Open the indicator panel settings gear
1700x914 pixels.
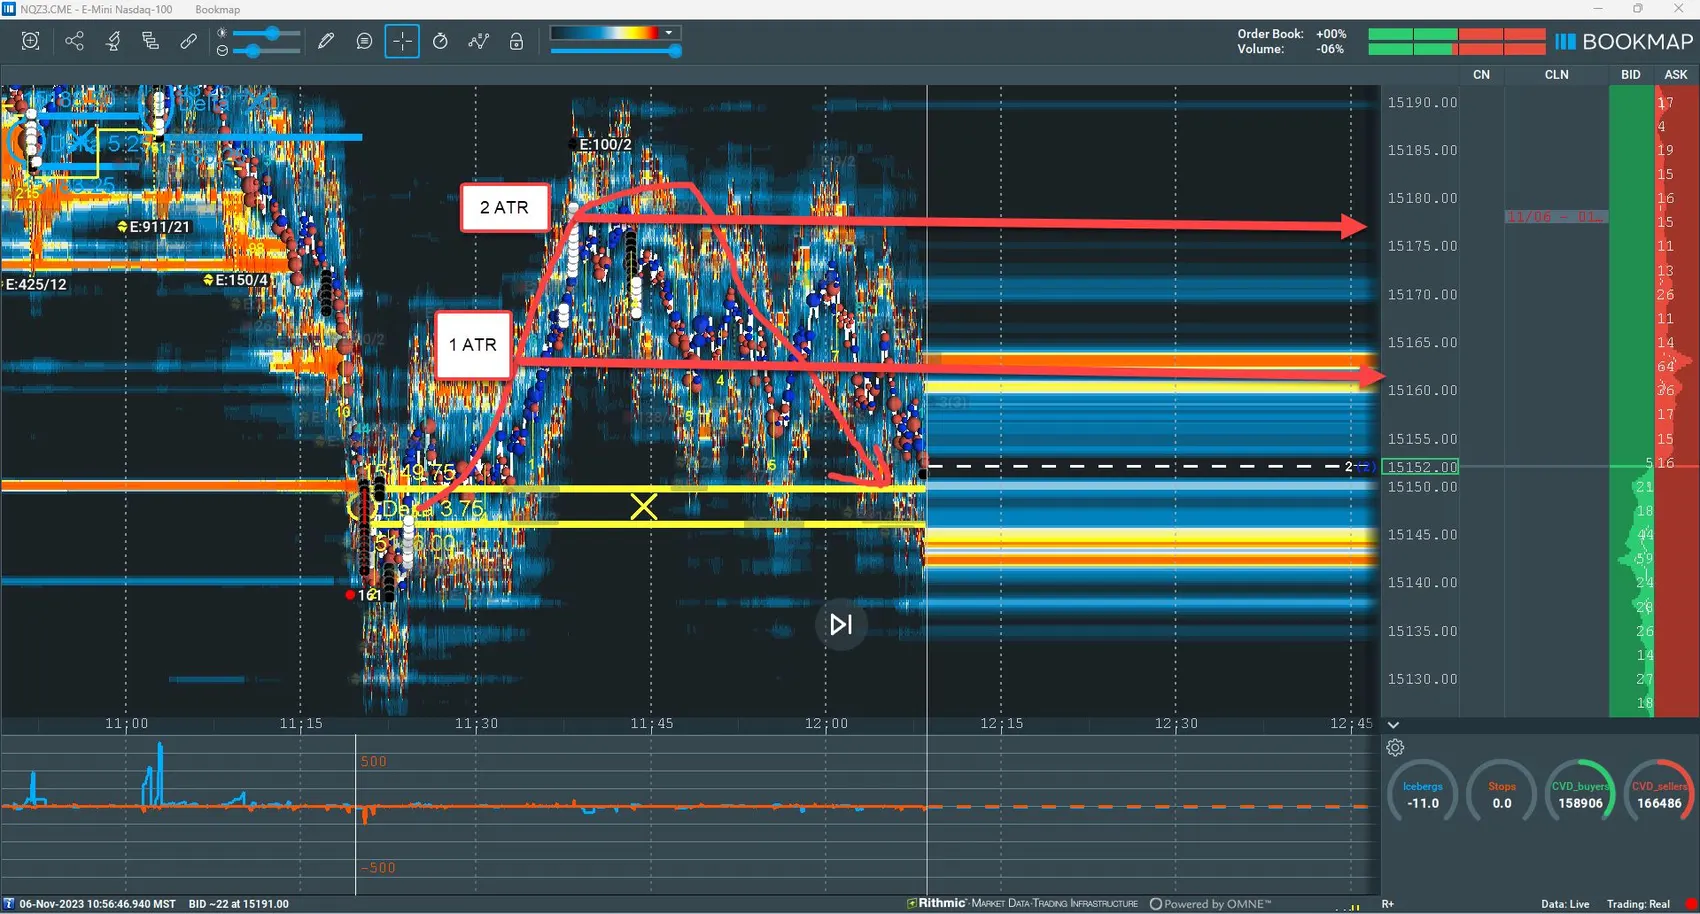[1395, 748]
